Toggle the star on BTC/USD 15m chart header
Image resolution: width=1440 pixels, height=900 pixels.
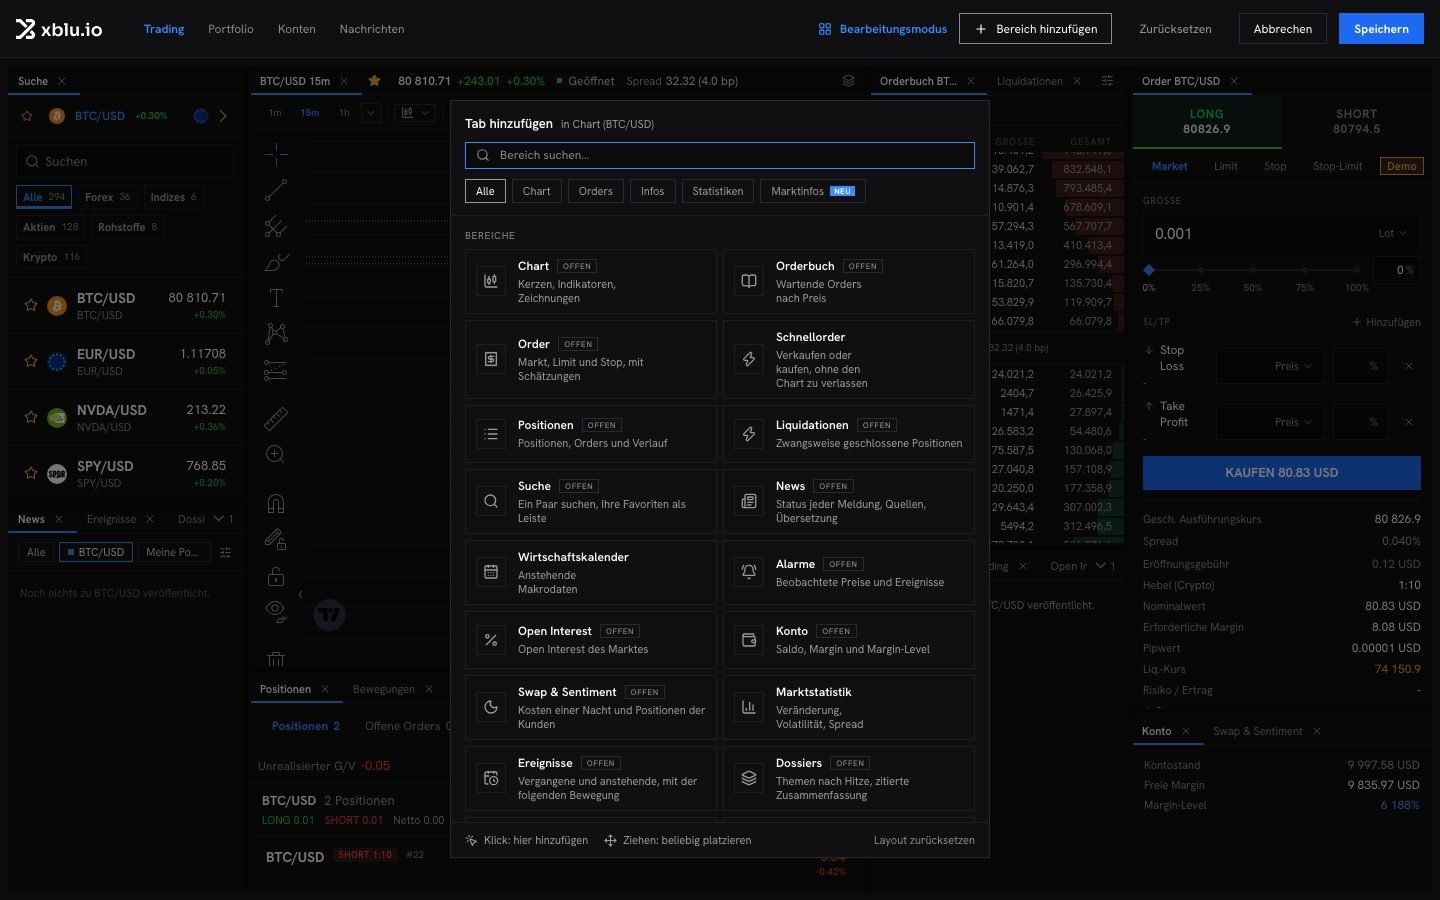tap(374, 81)
